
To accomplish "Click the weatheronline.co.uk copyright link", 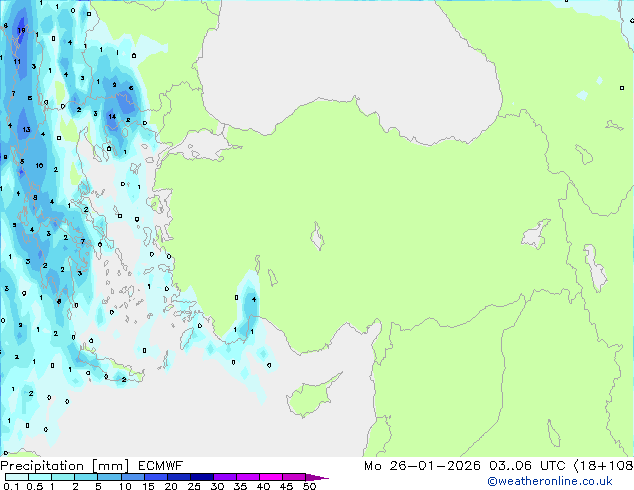I will click(550, 481).
